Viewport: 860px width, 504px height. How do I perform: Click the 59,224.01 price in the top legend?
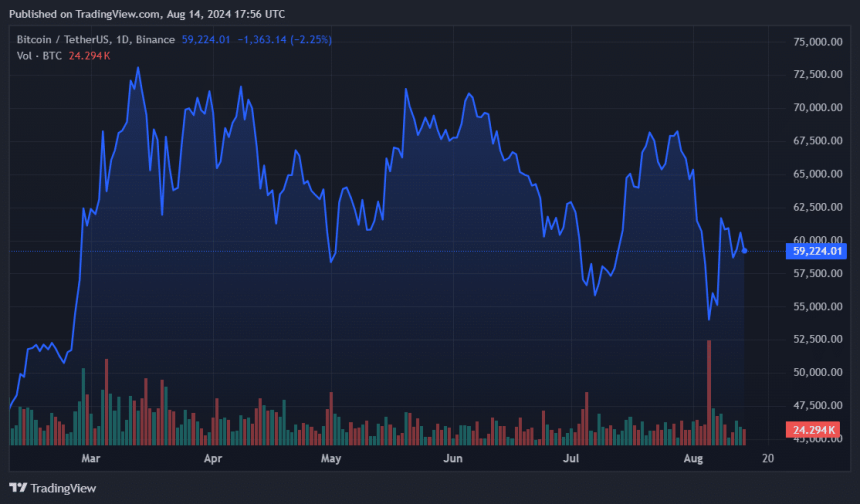coord(207,39)
